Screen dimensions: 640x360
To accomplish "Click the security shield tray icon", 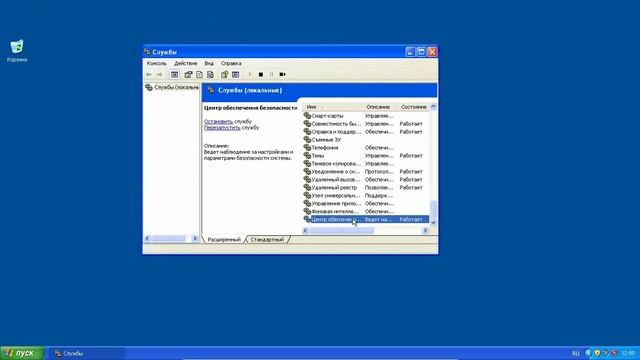I will pos(597,353).
